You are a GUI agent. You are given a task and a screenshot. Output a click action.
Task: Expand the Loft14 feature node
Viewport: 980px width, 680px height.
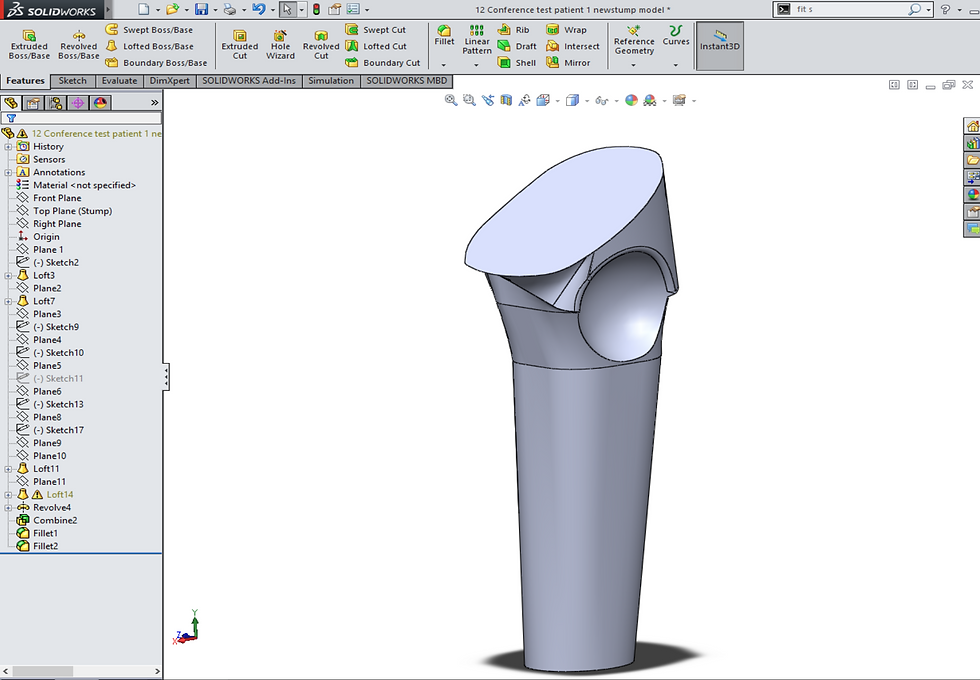[8, 495]
